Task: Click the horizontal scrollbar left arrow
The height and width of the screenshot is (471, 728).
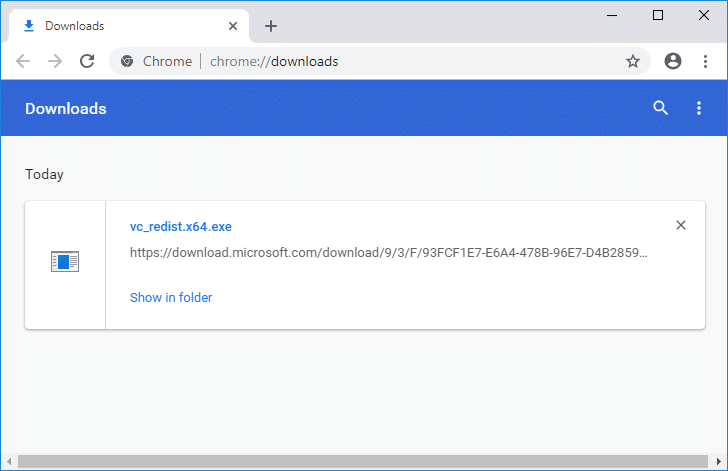Action: tap(9, 462)
